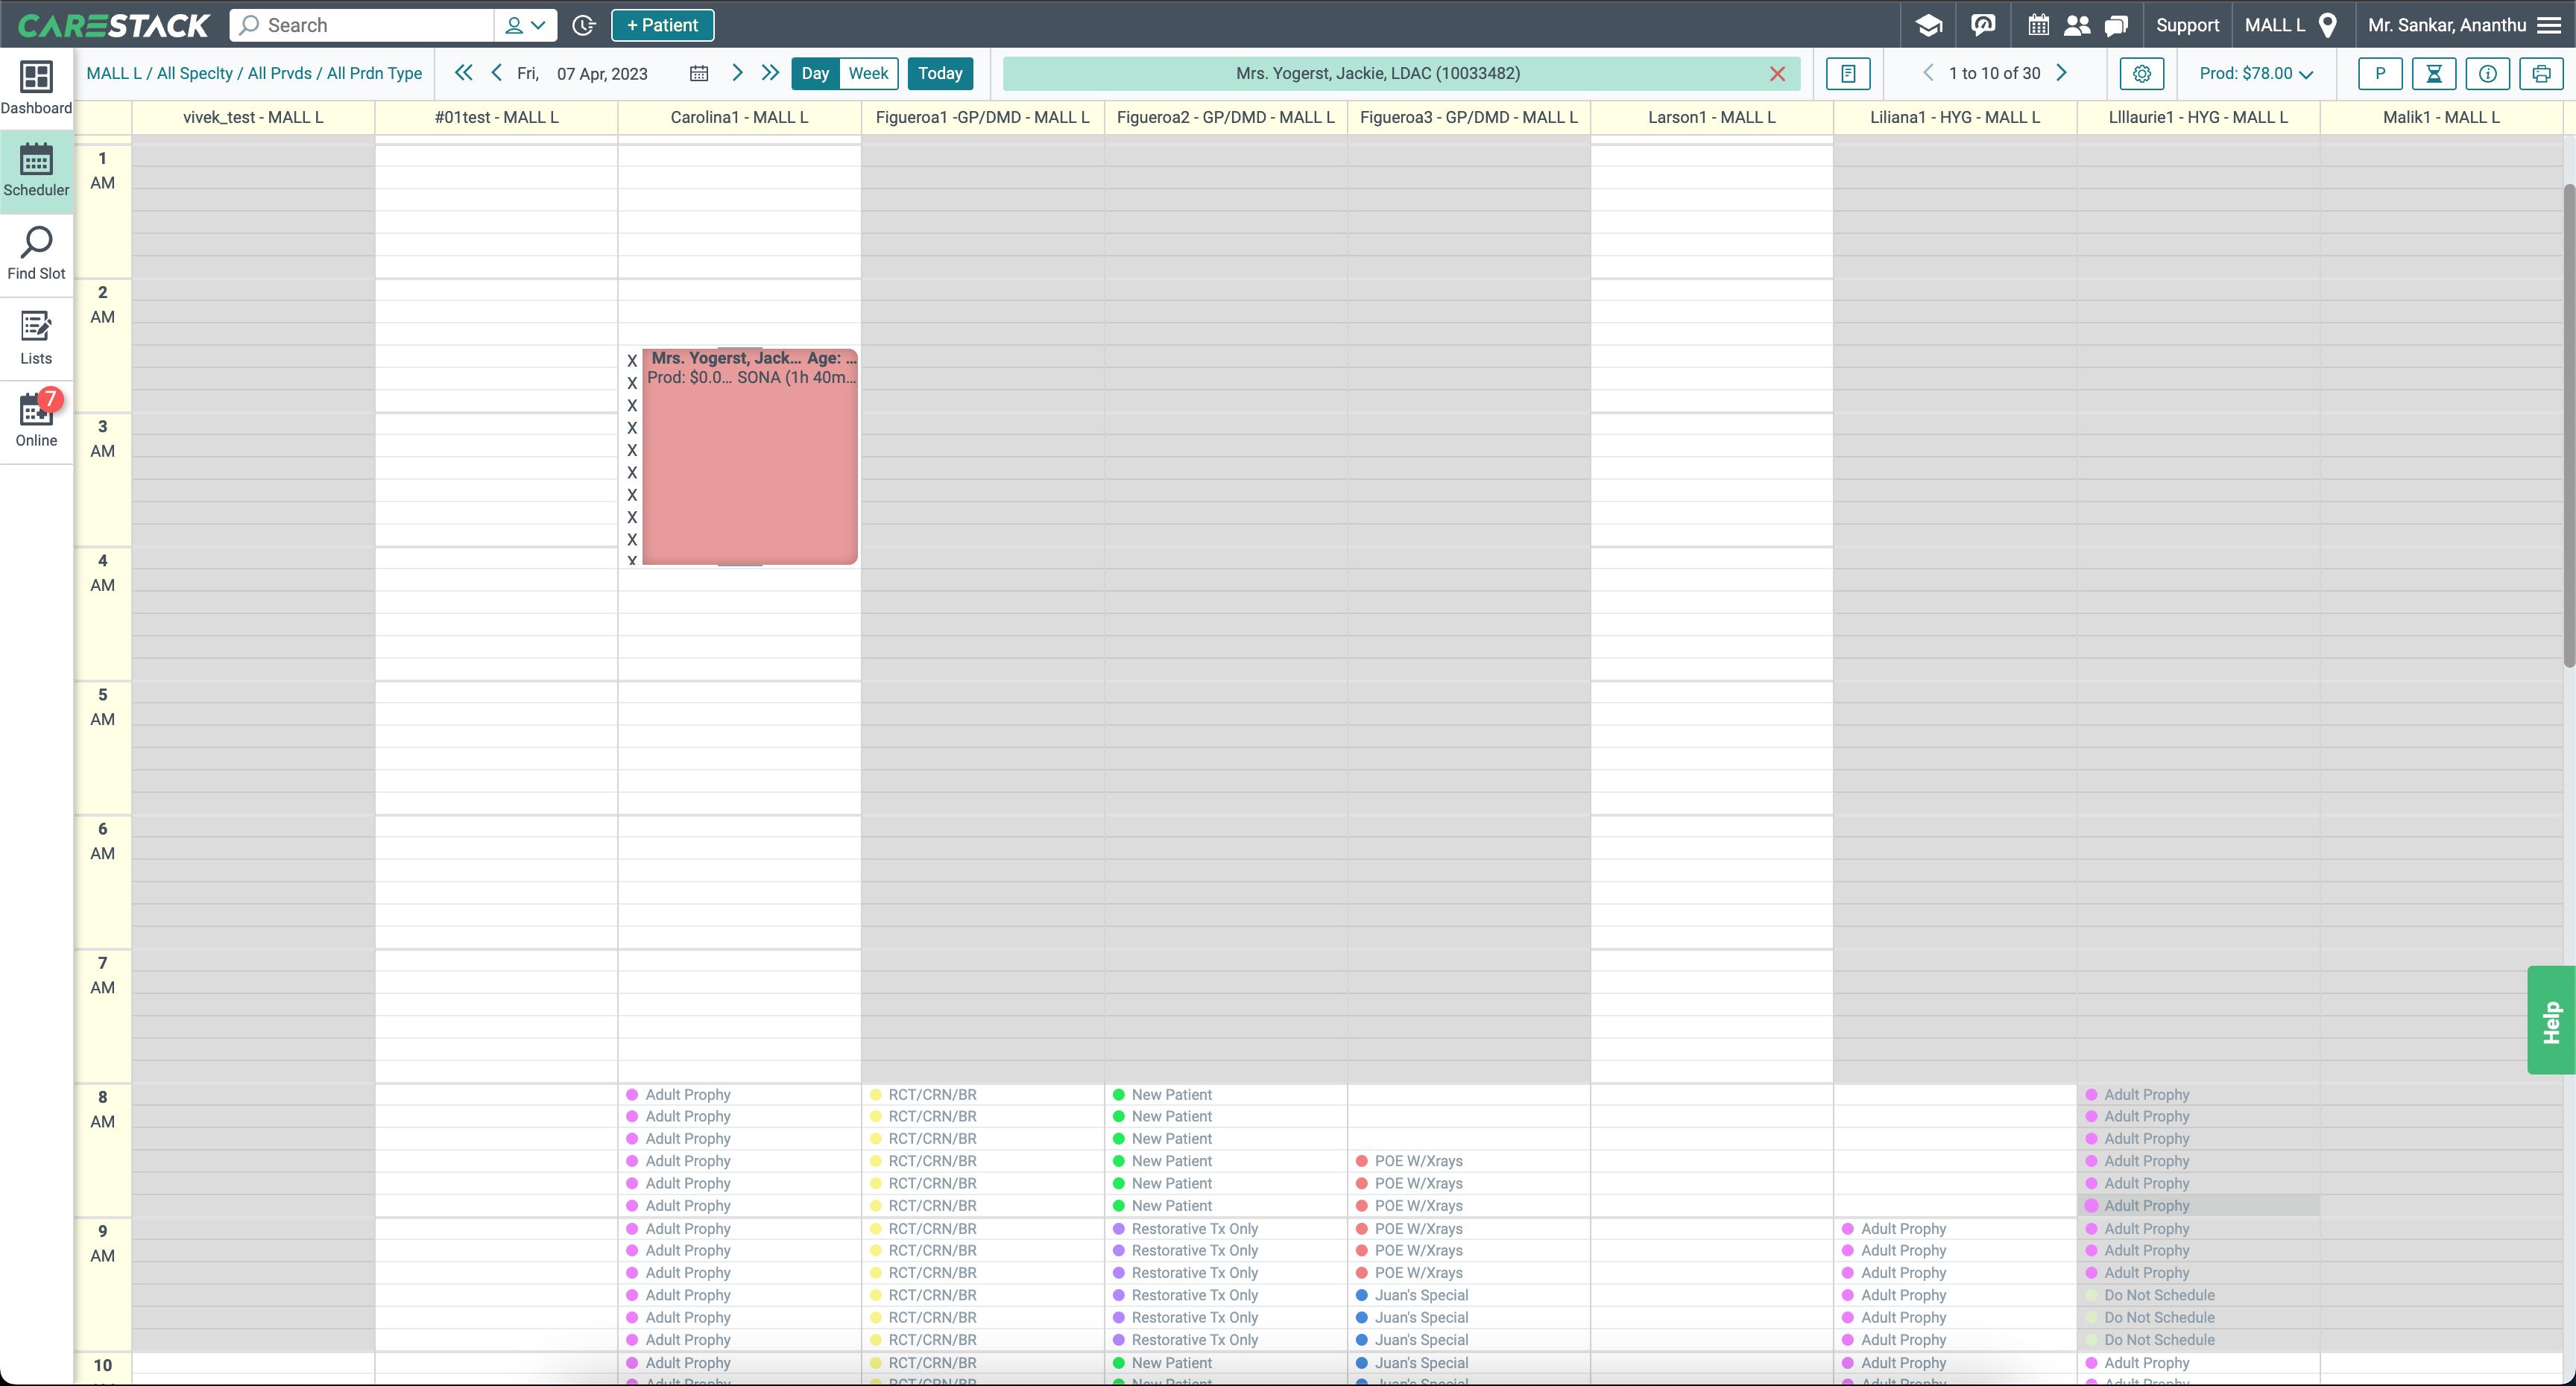2576x1386 pixels.
Task: Expand the Prod: $78.00 dropdown
Action: pos(2256,73)
